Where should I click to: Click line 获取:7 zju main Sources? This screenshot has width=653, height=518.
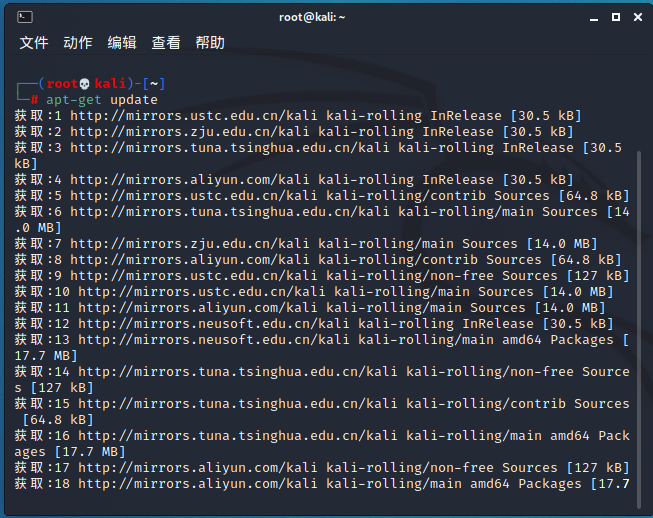306,244
